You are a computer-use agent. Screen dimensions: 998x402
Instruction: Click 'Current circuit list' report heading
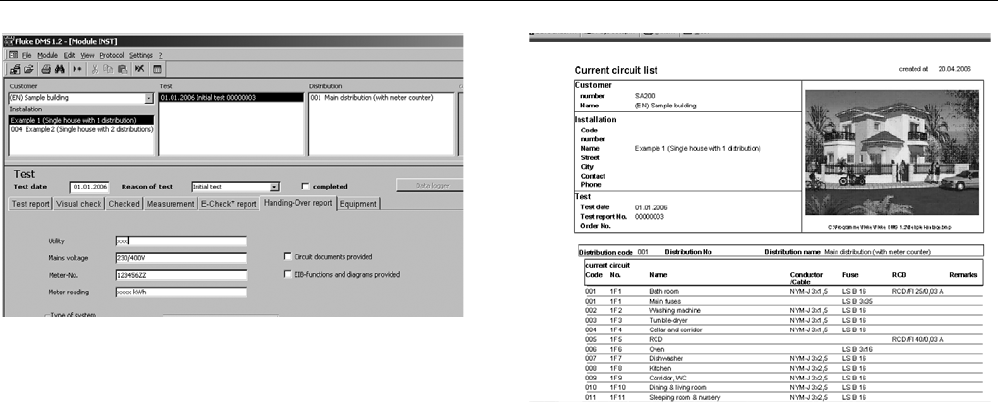pyautogui.click(x=616, y=71)
